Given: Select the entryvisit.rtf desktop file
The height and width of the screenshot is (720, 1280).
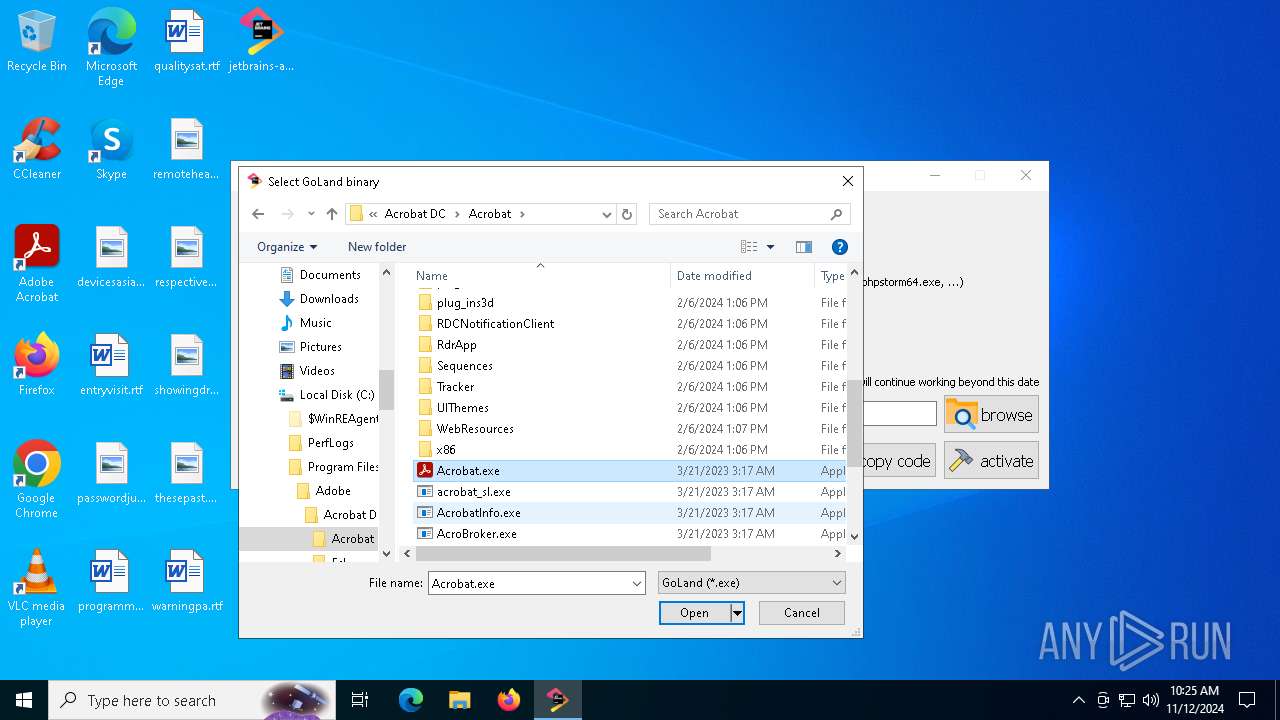Looking at the screenshot, I should tap(111, 365).
